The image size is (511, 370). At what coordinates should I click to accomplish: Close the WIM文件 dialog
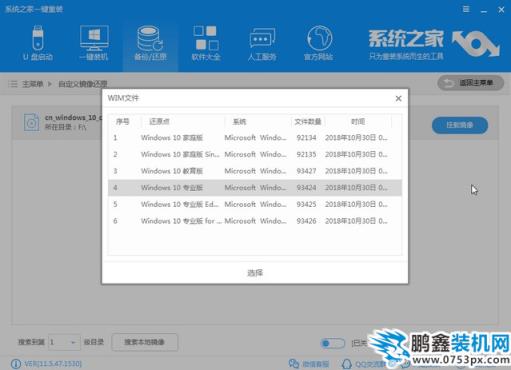pyautogui.click(x=398, y=98)
